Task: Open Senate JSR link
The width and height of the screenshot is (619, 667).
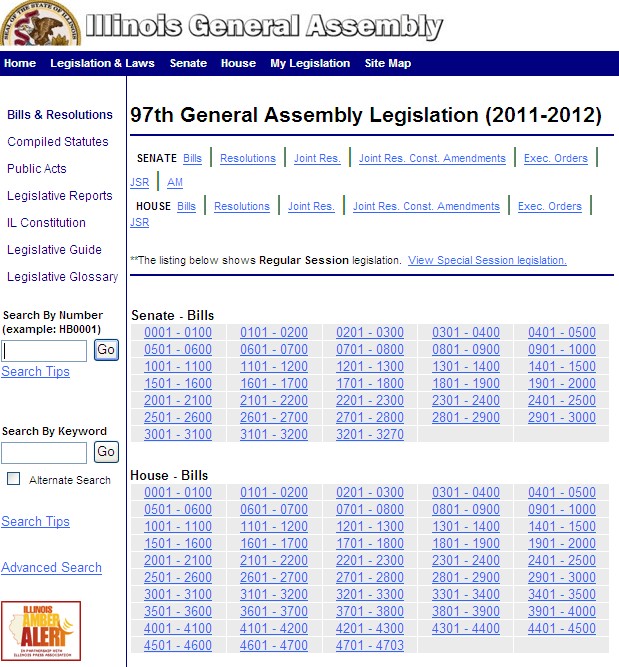Action: [x=140, y=182]
